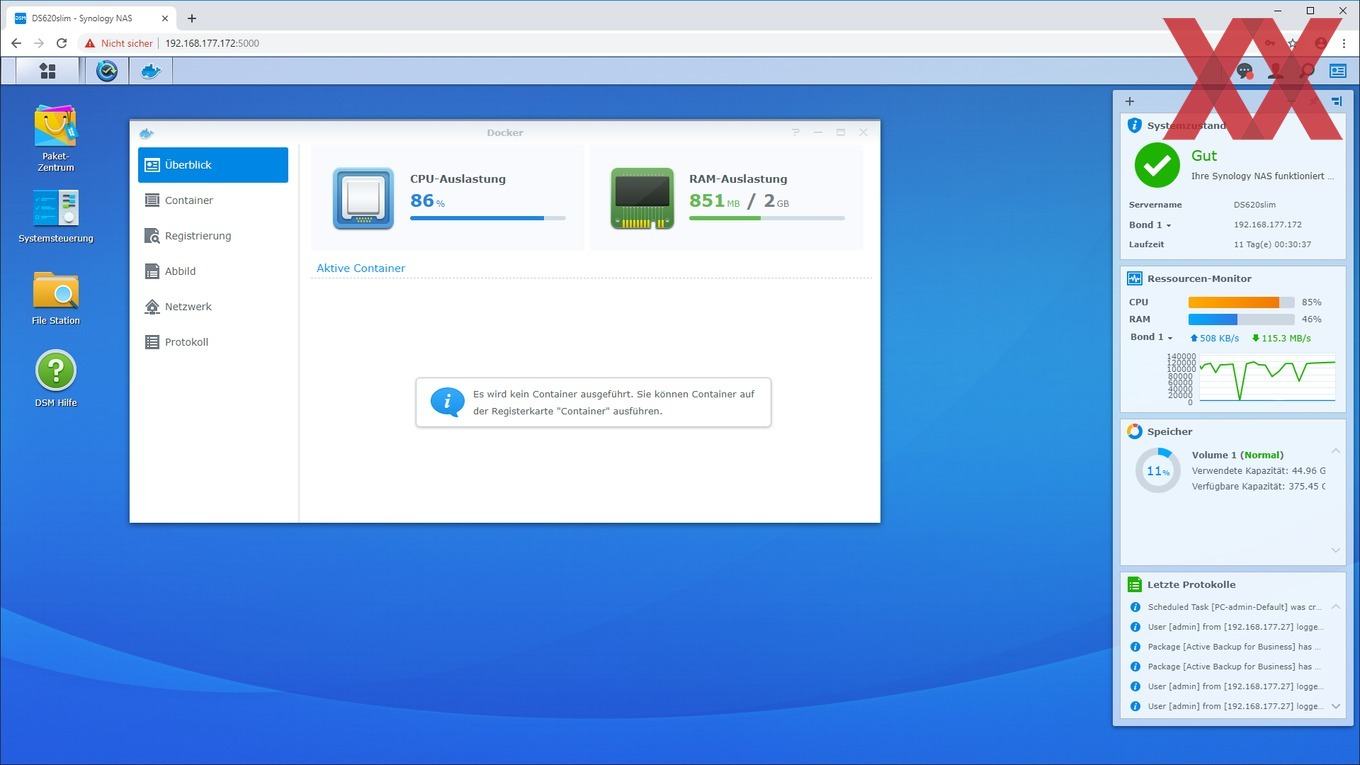Click up chevron in Letzte Protokolle widget

tap(1336, 607)
